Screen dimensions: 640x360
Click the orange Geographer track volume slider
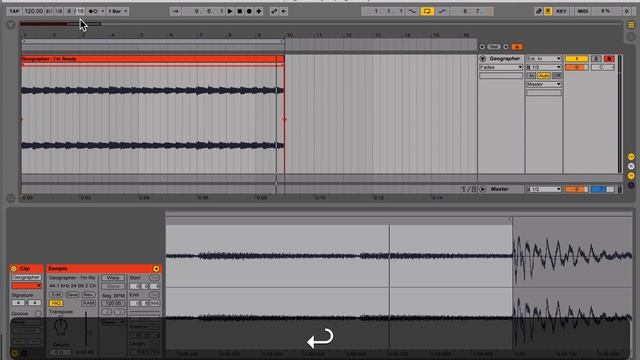coord(576,67)
